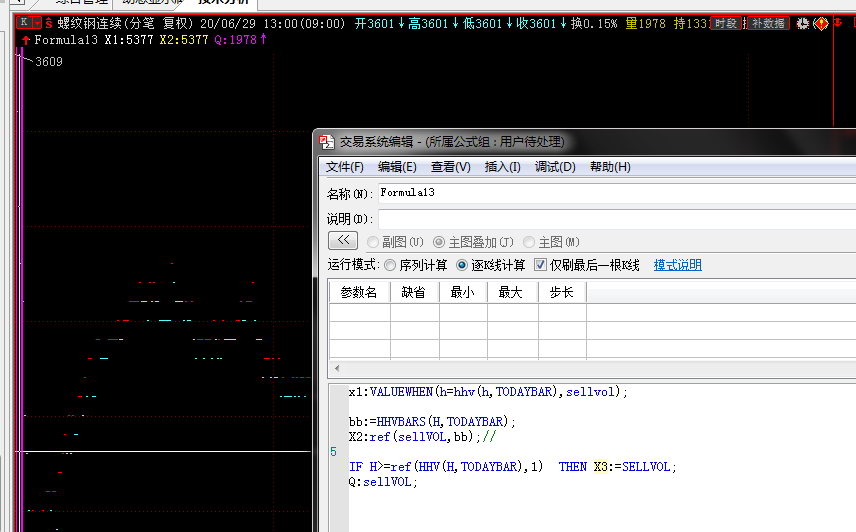Click the 时段 button
This screenshot has height=532, width=856.
click(726, 23)
